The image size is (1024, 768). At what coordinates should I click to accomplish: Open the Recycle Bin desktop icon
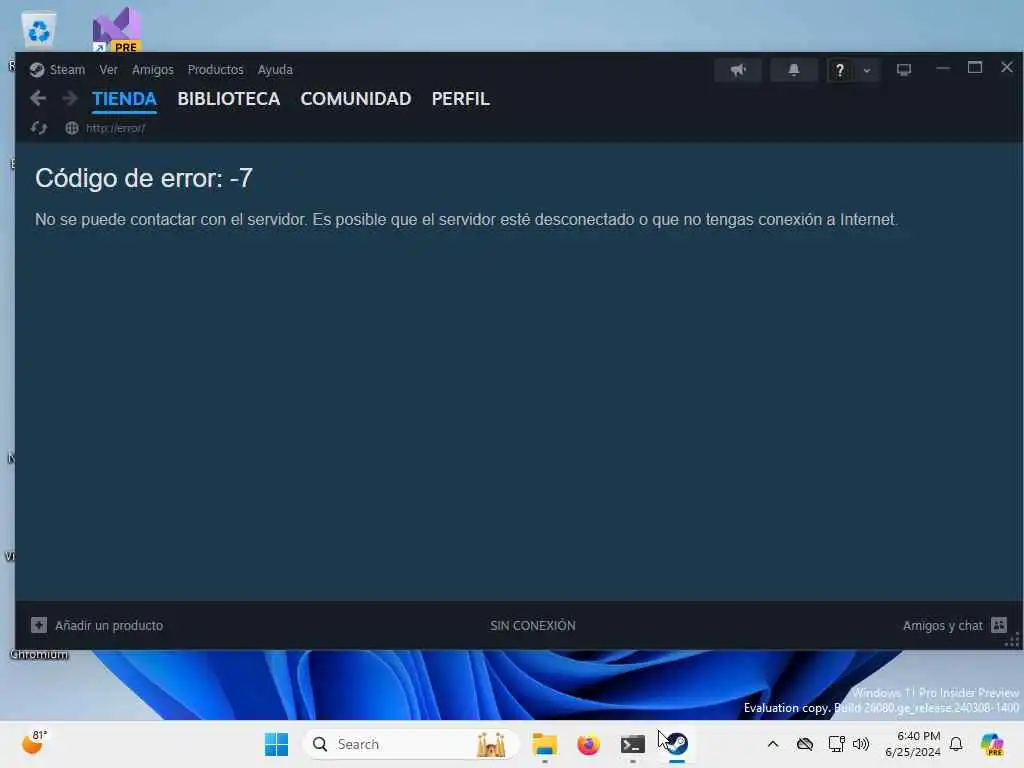point(39,30)
